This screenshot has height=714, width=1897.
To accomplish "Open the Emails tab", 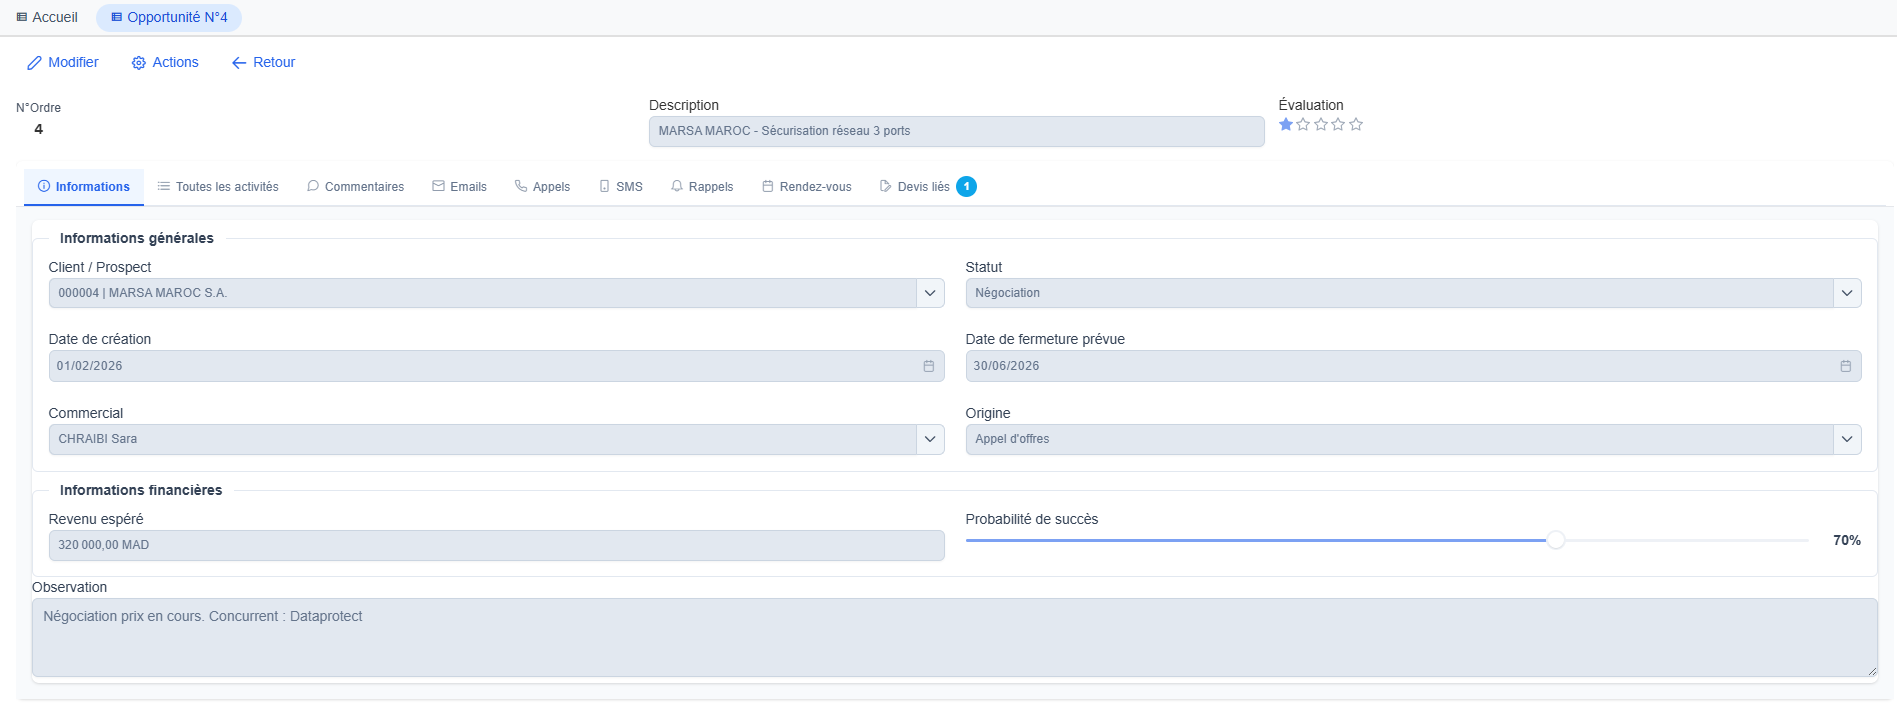I will [x=459, y=187].
